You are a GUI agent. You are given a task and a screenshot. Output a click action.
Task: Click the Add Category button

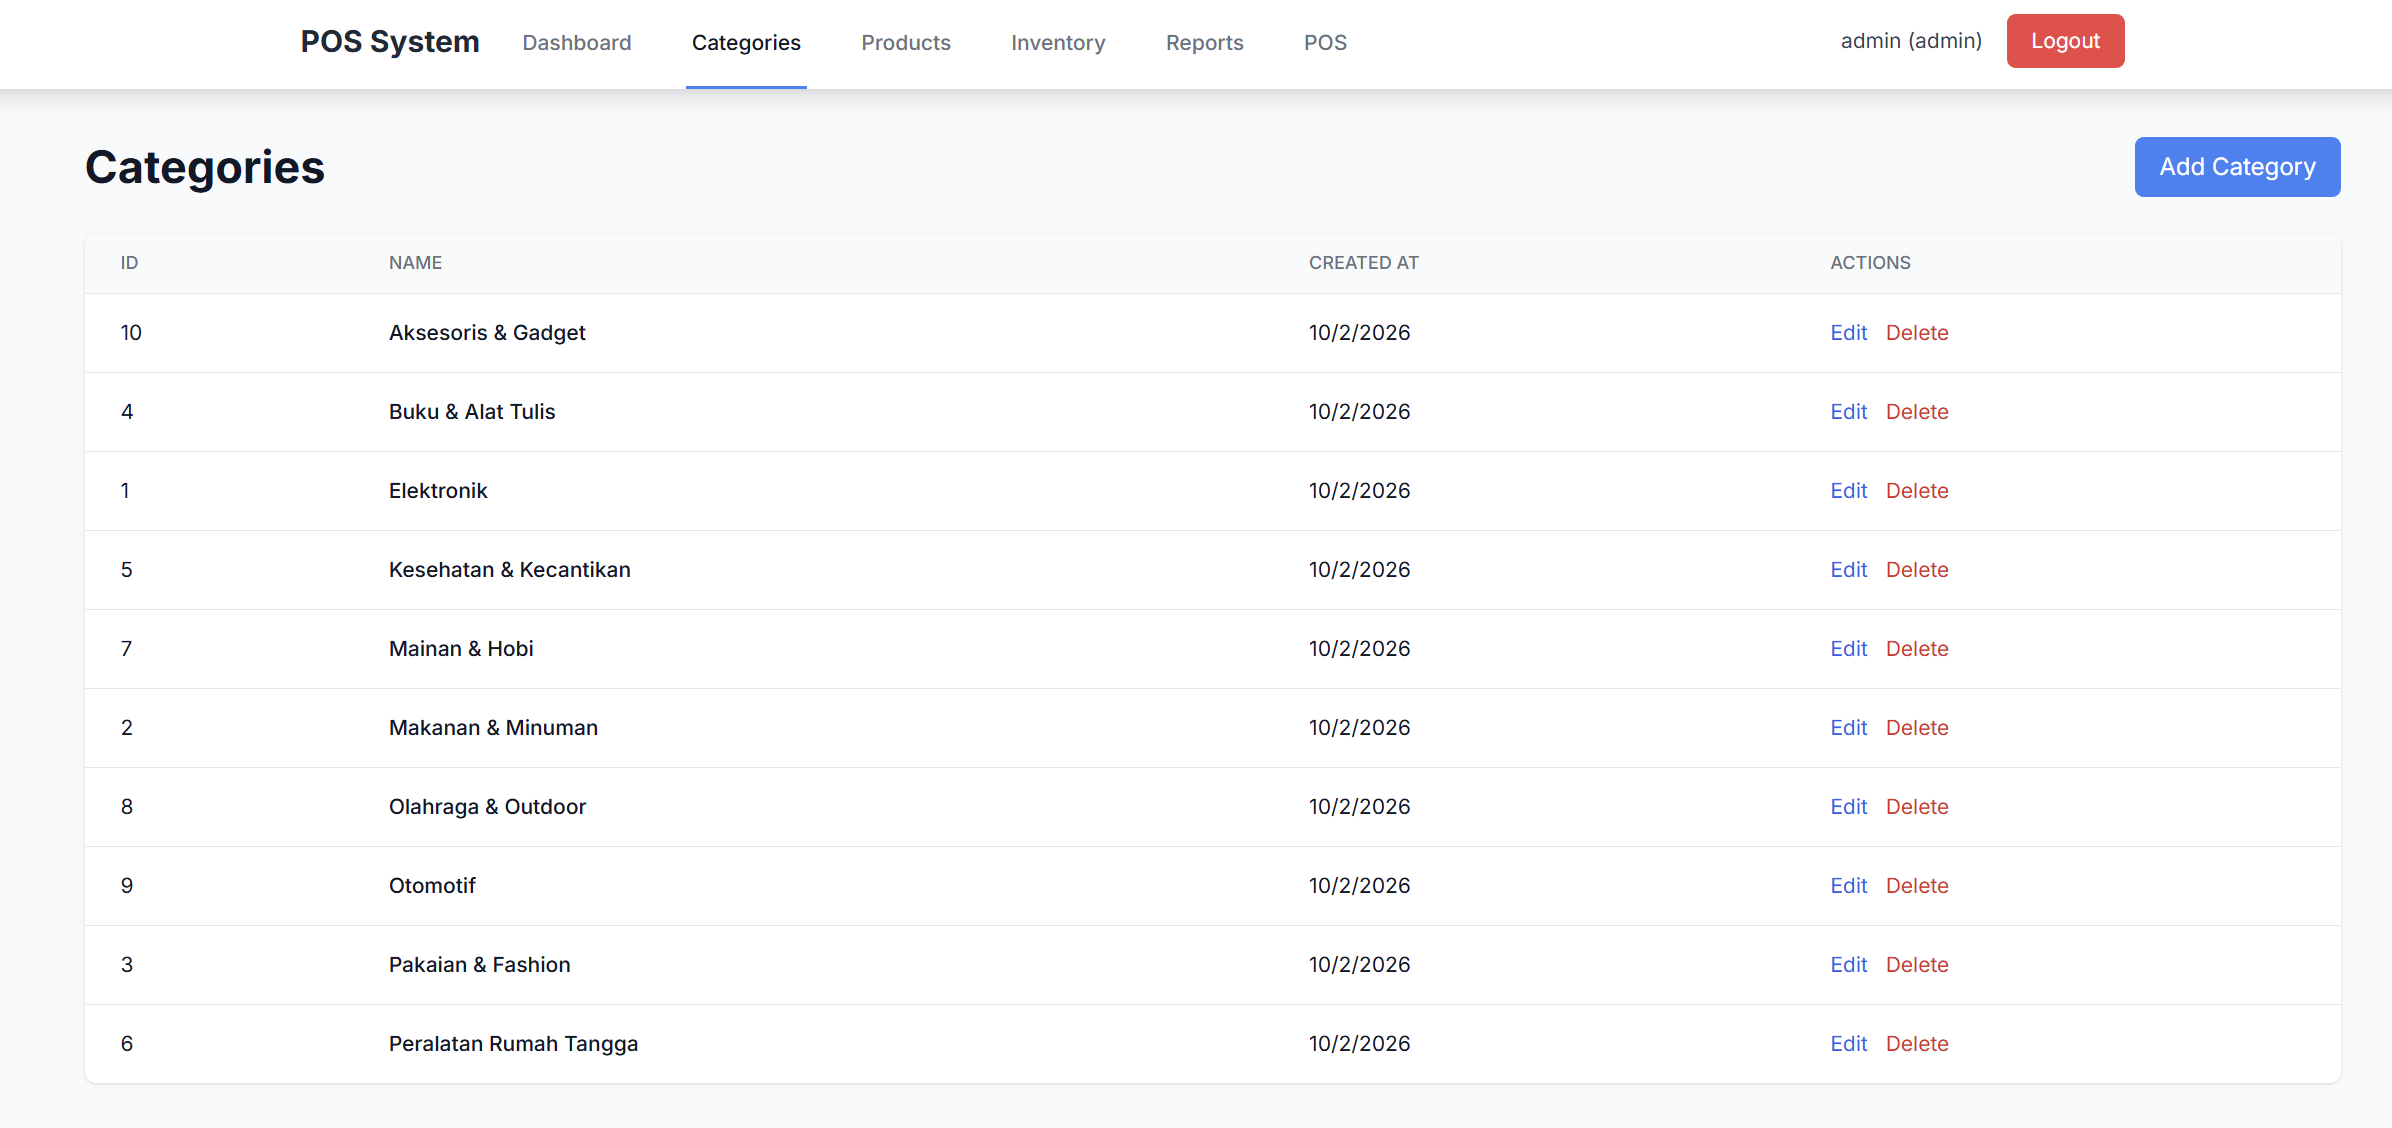point(2237,167)
